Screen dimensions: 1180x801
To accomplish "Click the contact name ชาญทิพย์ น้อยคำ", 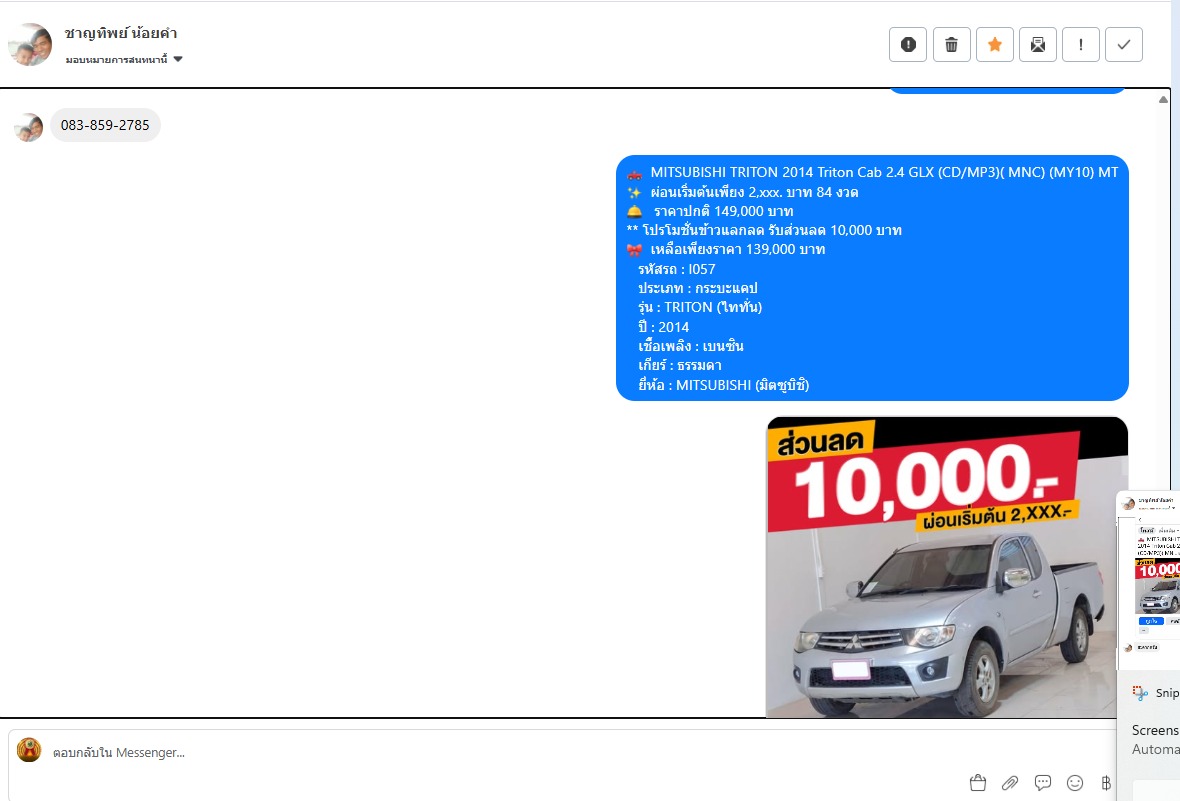I will click(x=120, y=33).
